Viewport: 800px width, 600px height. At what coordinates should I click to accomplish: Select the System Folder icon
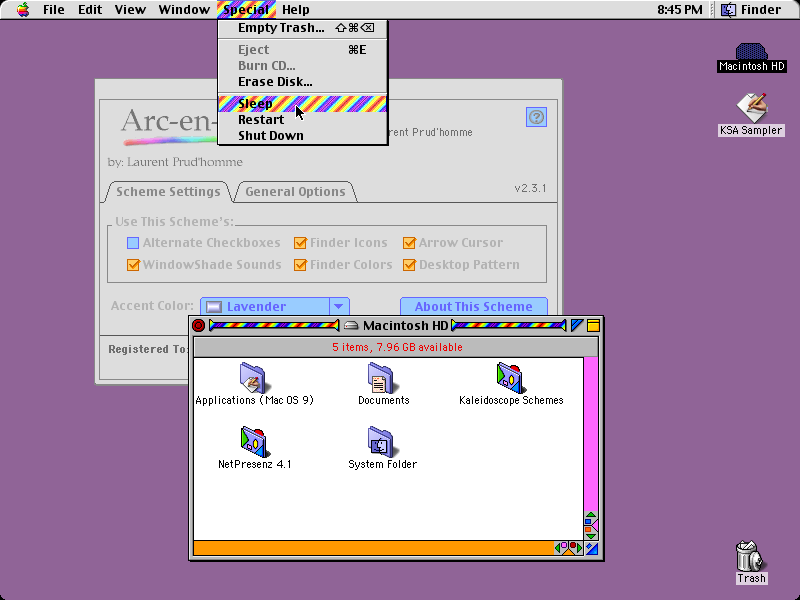[x=381, y=441]
